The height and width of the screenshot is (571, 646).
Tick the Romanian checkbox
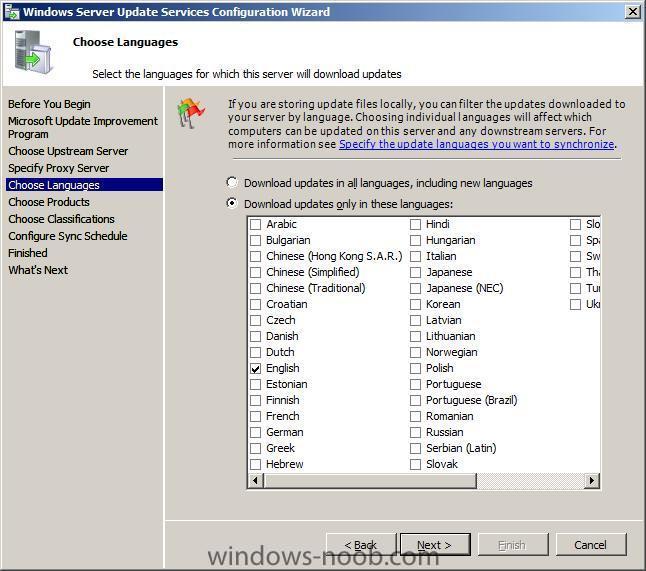click(415, 417)
